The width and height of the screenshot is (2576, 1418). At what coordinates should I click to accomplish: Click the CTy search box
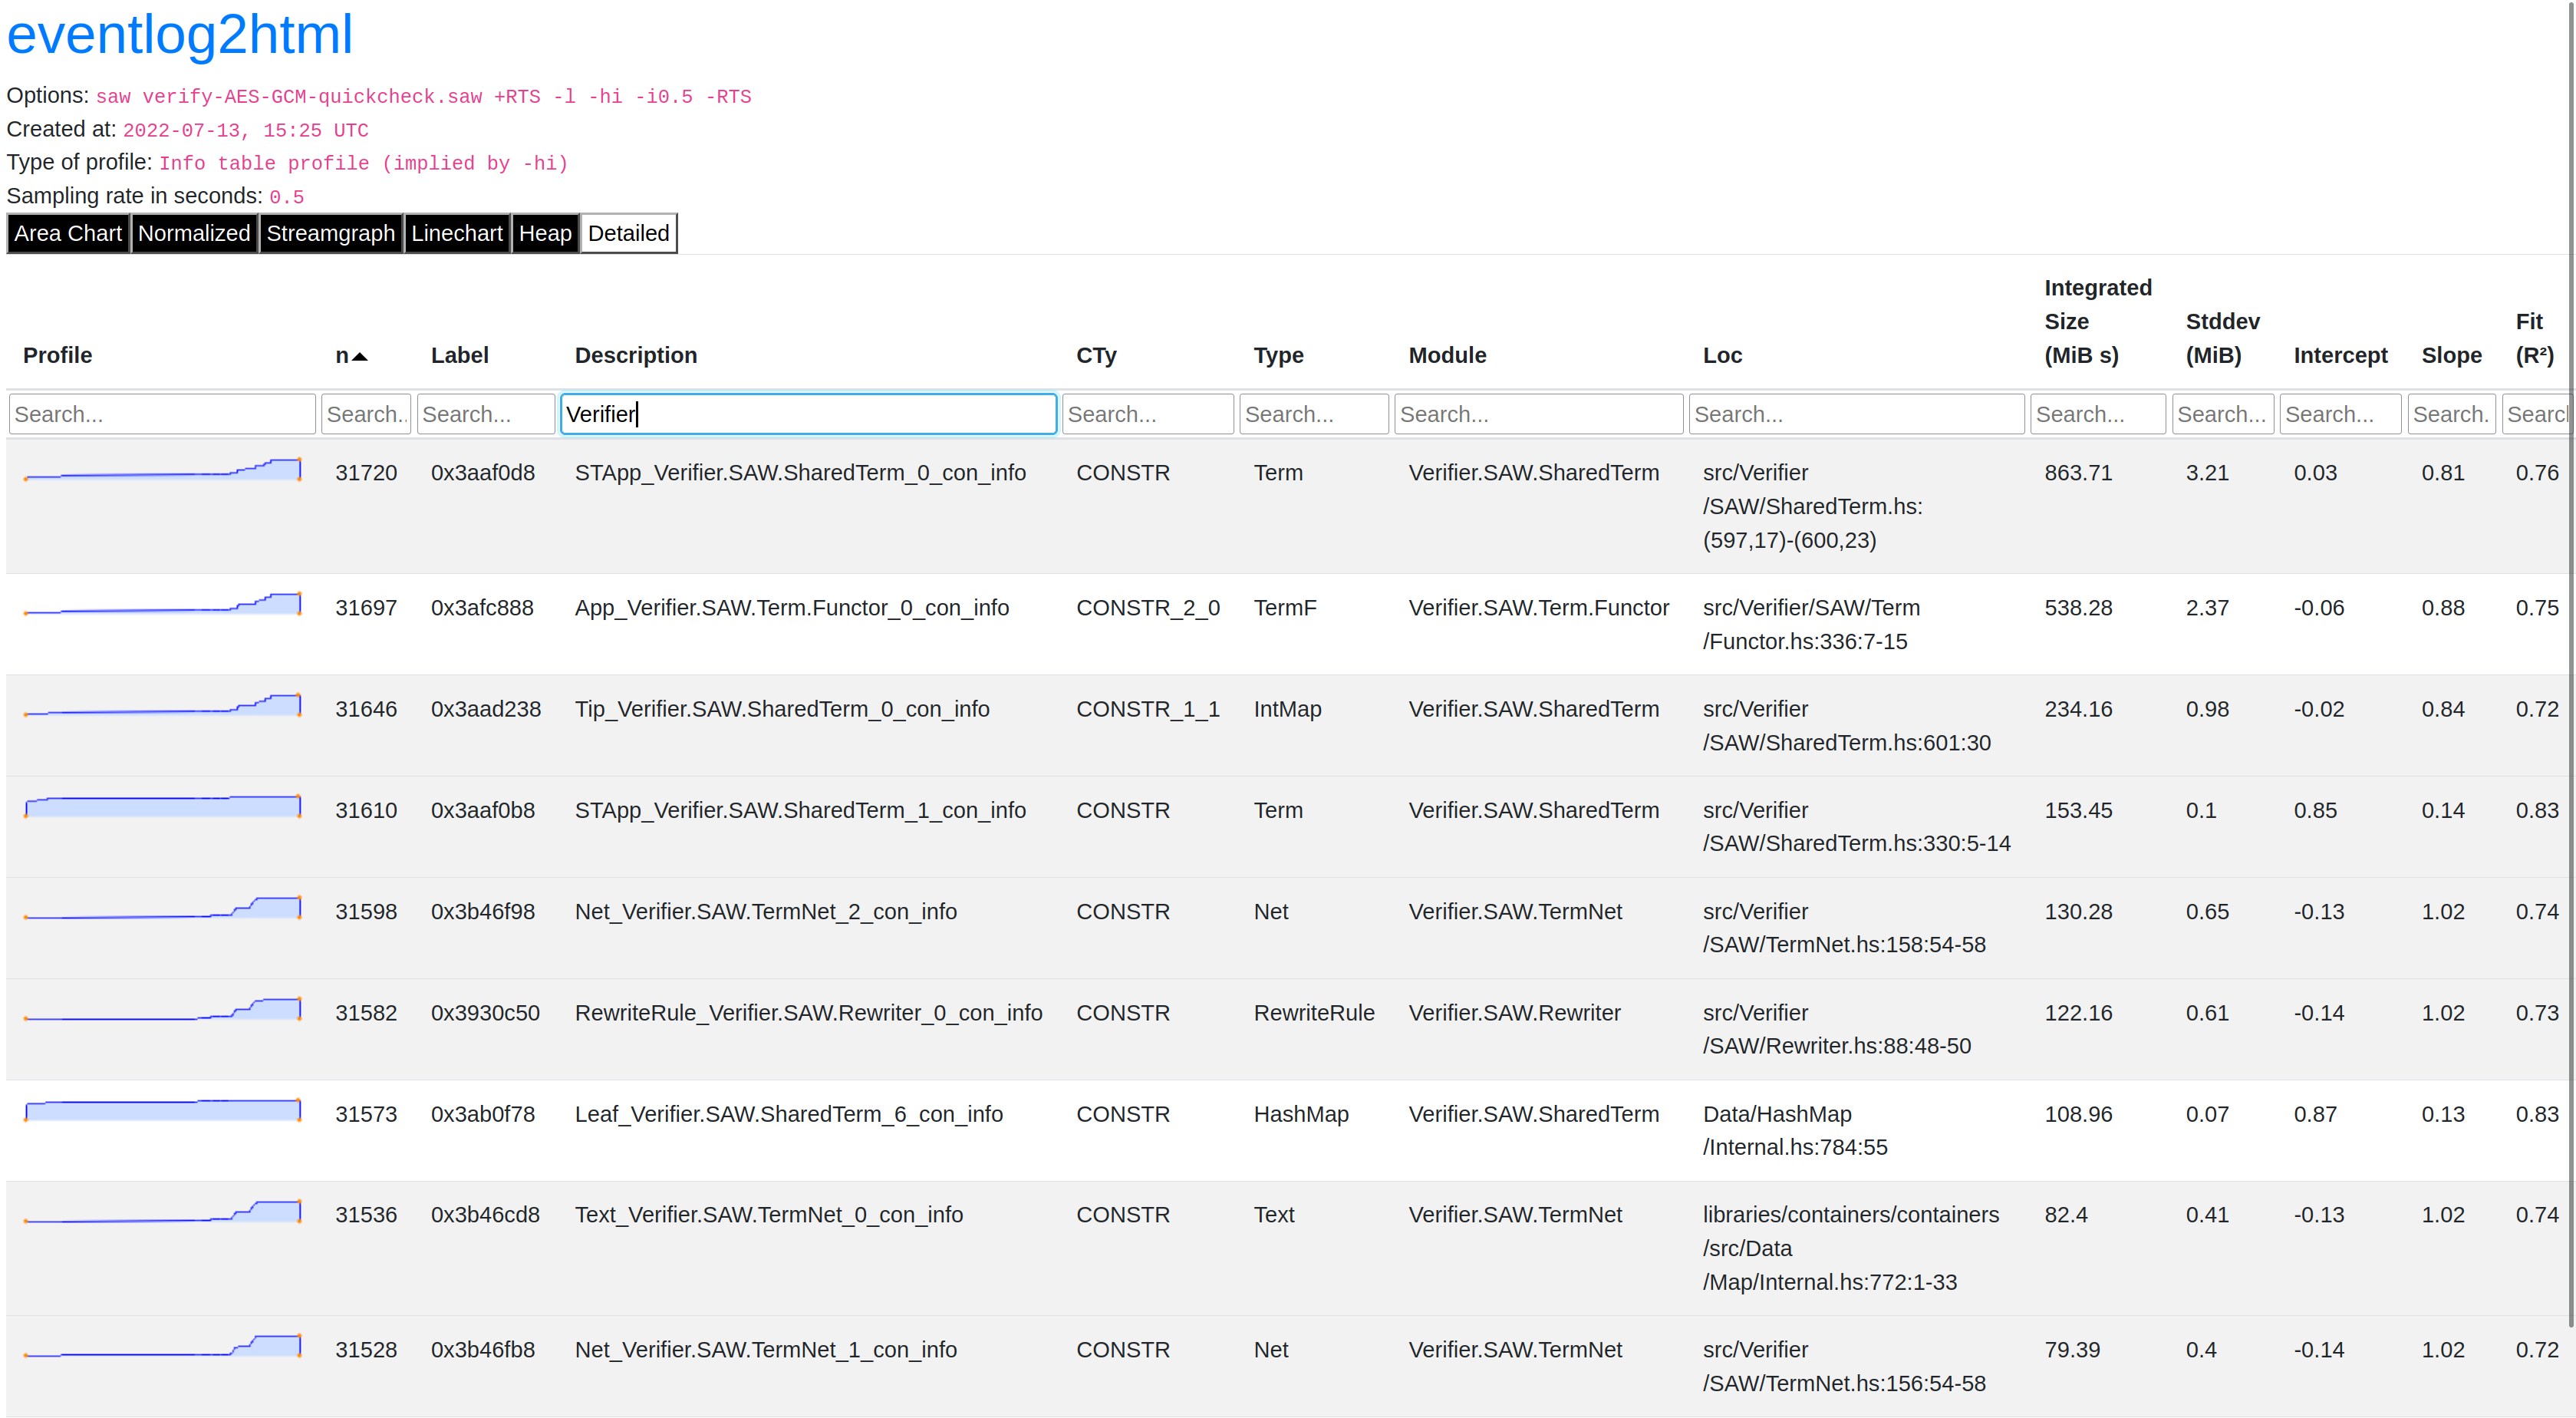[x=1147, y=413]
